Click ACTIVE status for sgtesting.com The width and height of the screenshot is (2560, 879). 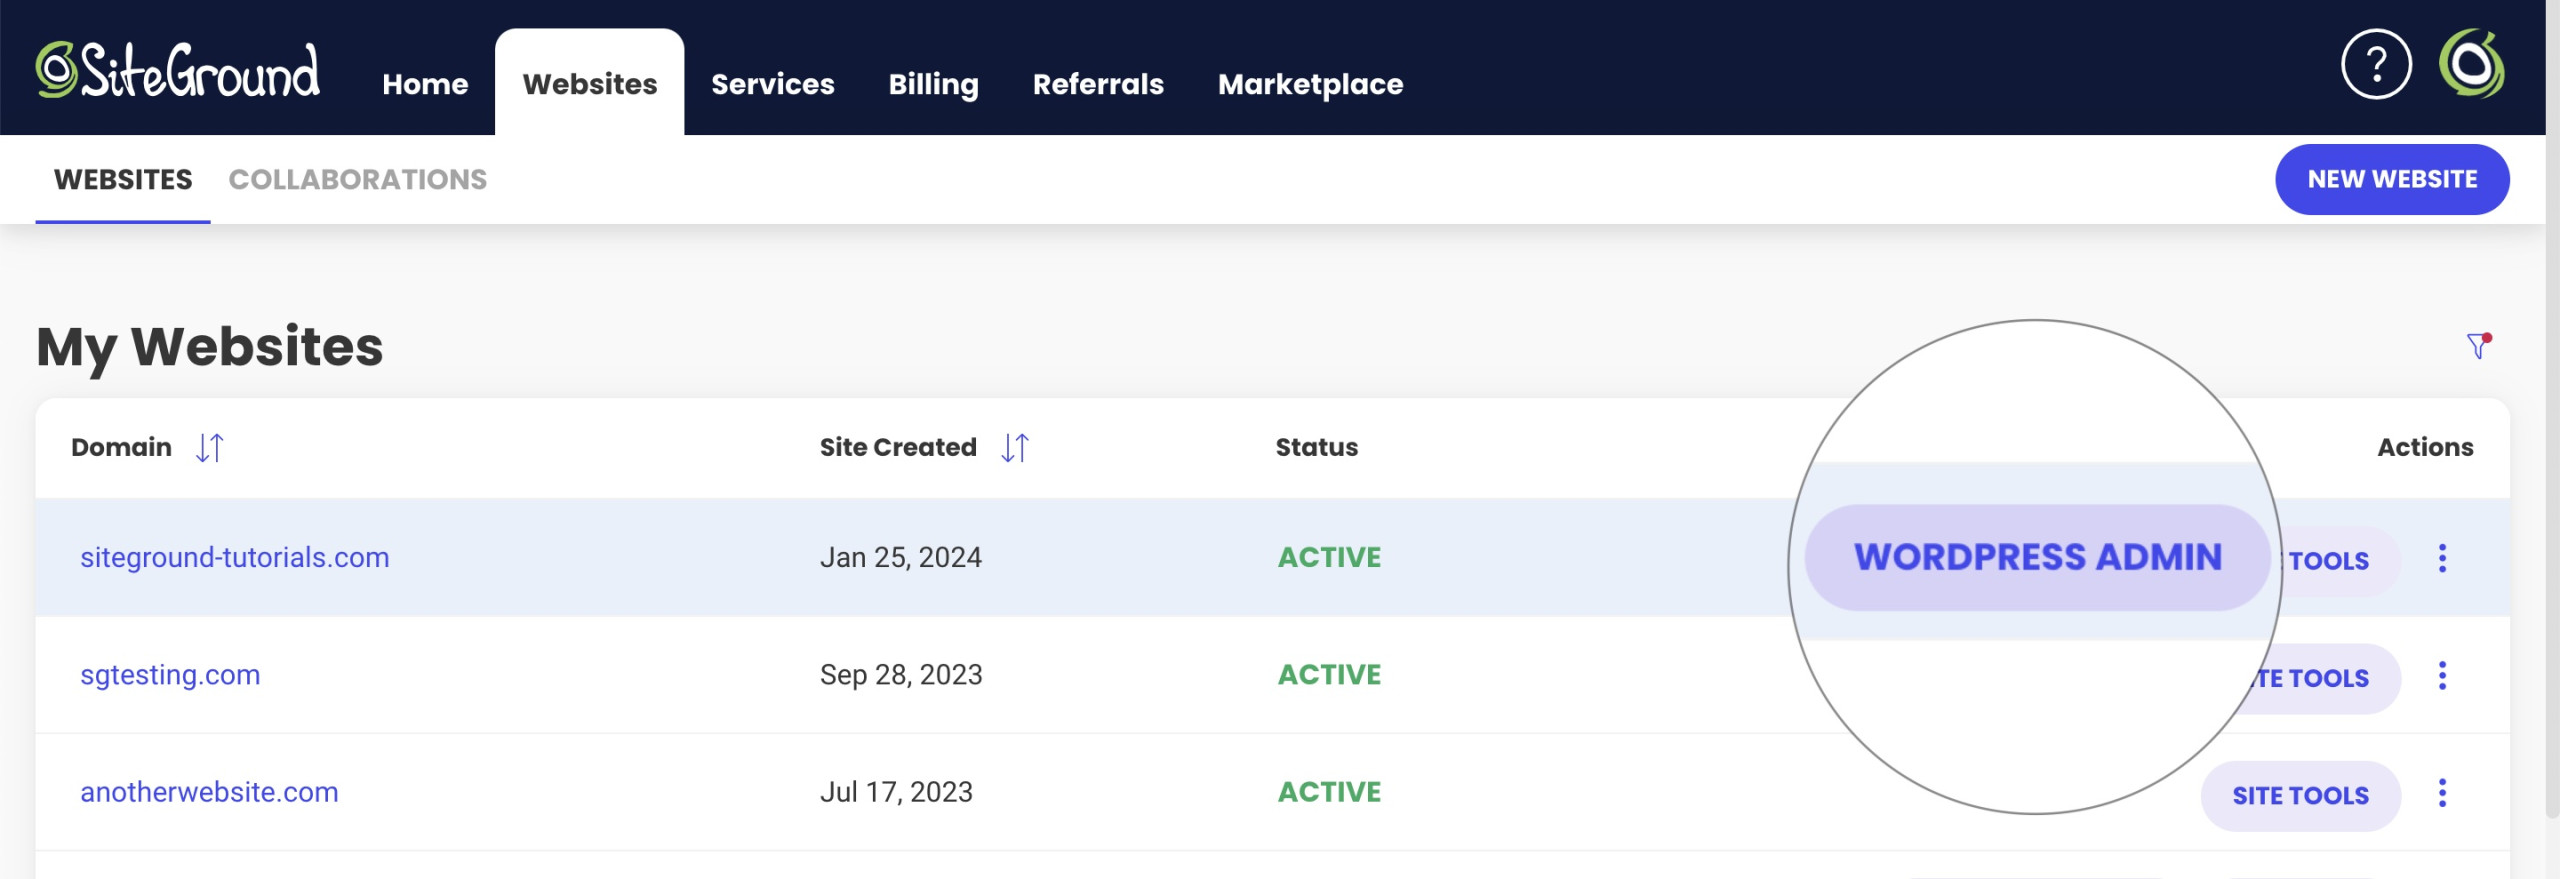(x=1329, y=675)
